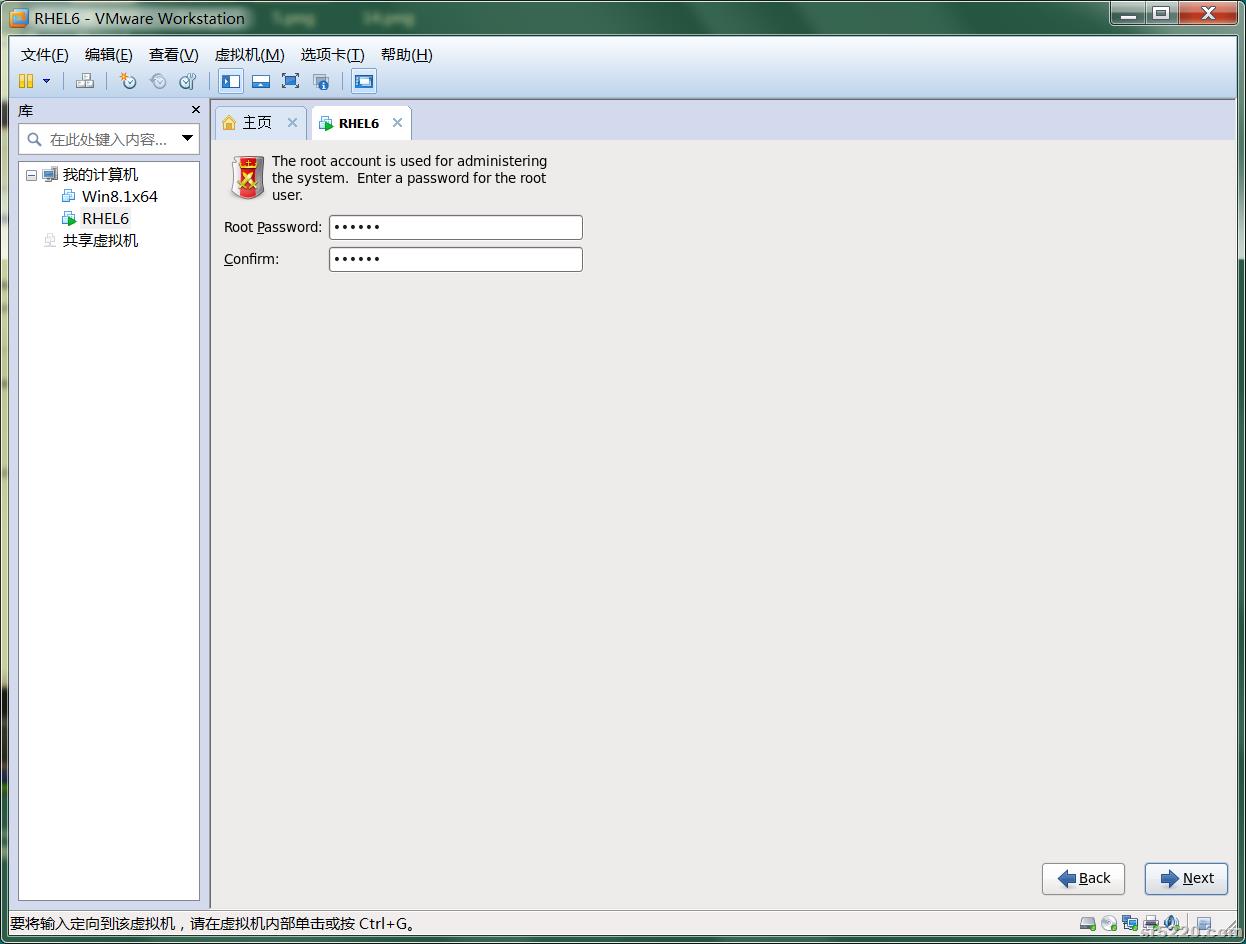The height and width of the screenshot is (944, 1246).
Task: Click the 我的计算机 computer icon
Action: point(50,175)
